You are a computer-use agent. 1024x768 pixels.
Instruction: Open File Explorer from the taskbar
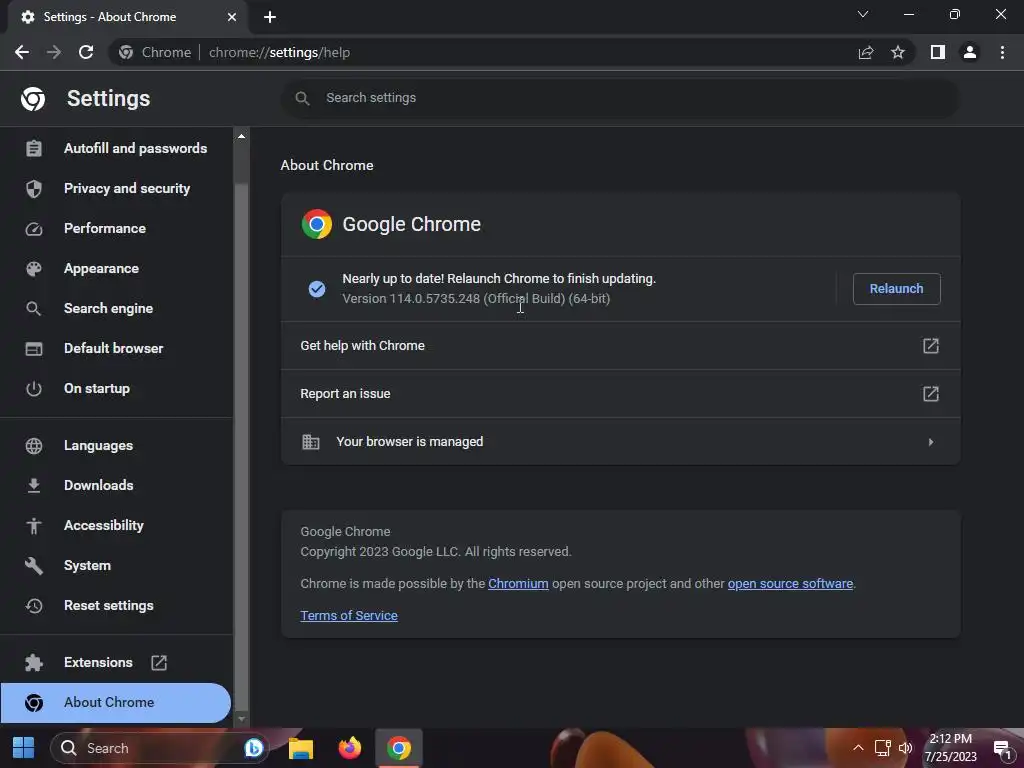pyautogui.click(x=301, y=748)
